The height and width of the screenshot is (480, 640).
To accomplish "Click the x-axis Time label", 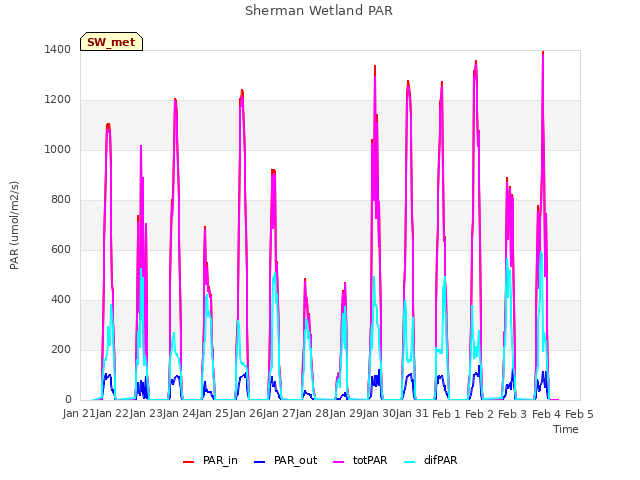I will [566, 429].
